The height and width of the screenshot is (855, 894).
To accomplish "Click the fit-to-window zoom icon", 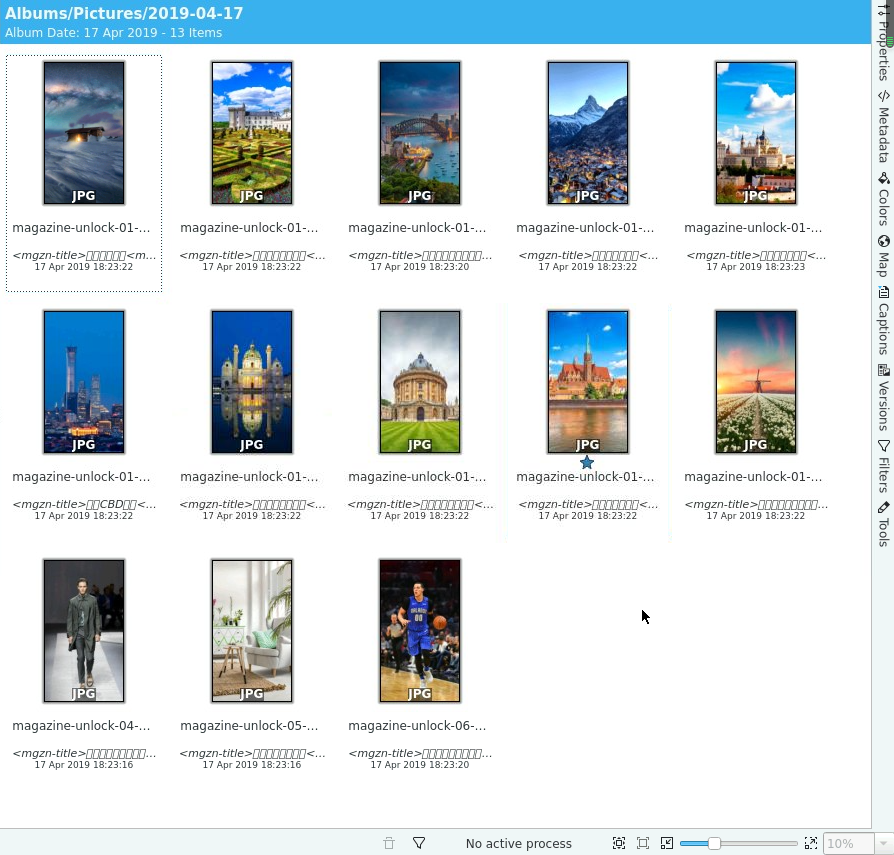I will point(619,843).
